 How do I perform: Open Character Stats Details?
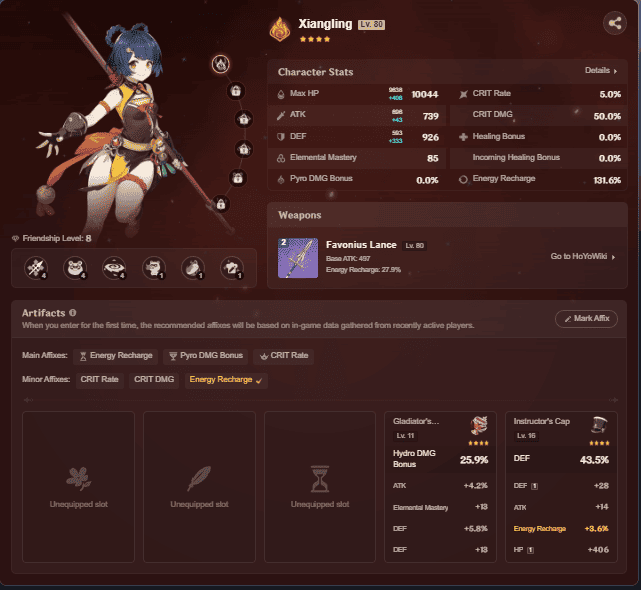pos(601,70)
